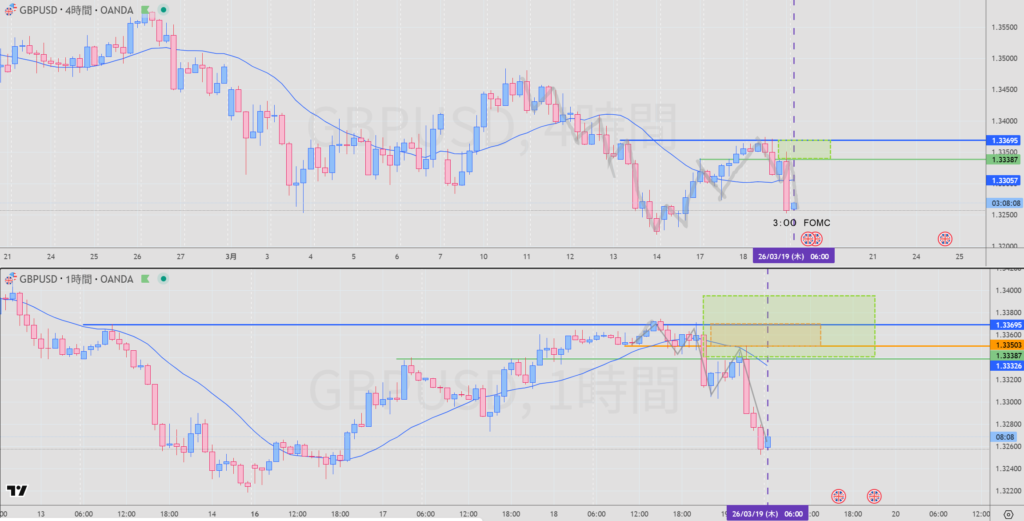This screenshot has width=1024, height=521.
Task: Click the purple 26/03/19 date label on upper time axis
Action: 793,256
